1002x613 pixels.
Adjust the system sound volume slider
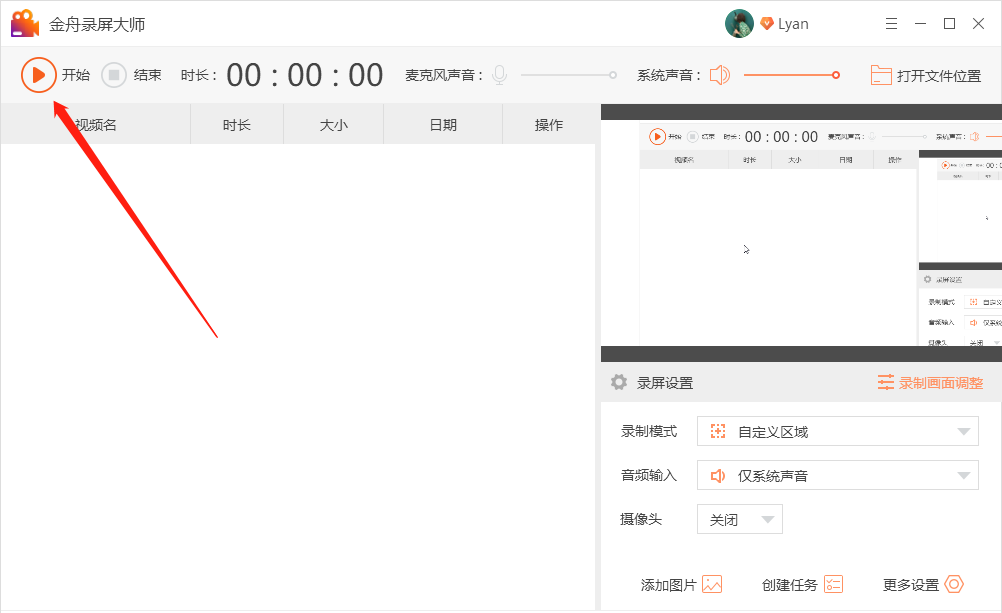(x=792, y=75)
